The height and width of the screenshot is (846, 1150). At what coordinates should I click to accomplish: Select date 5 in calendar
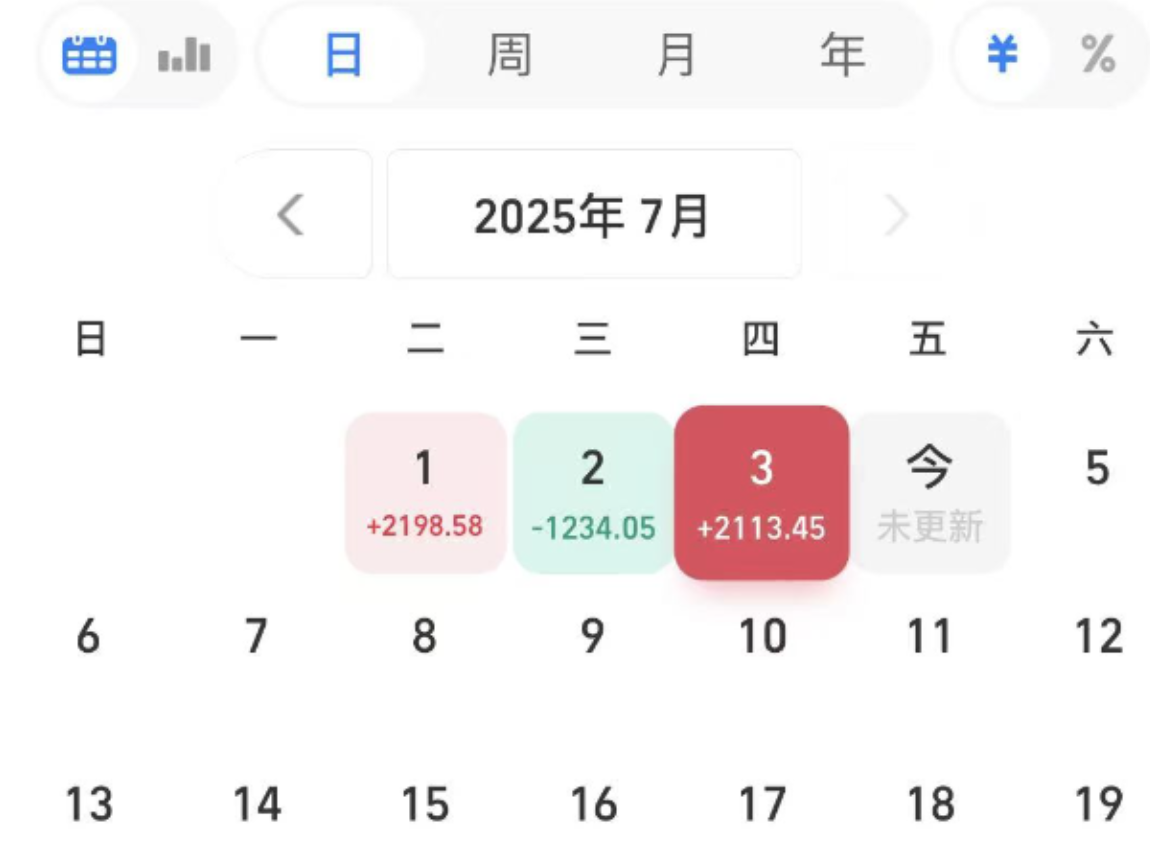tap(1097, 468)
